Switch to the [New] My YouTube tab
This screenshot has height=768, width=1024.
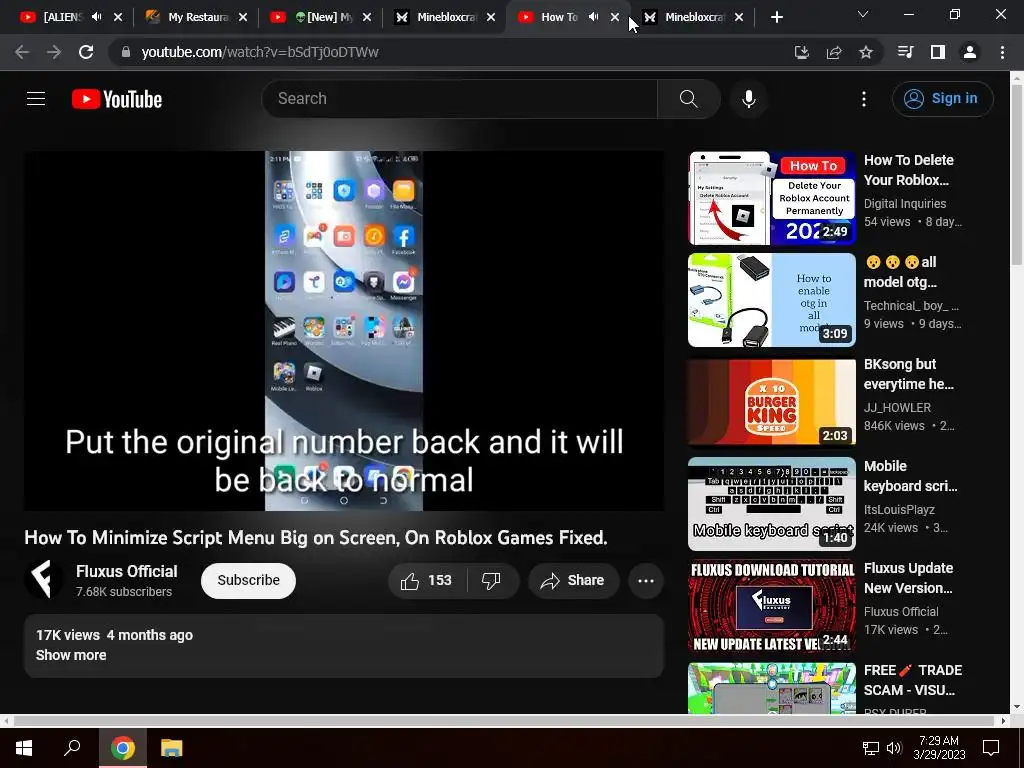pyautogui.click(x=319, y=17)
